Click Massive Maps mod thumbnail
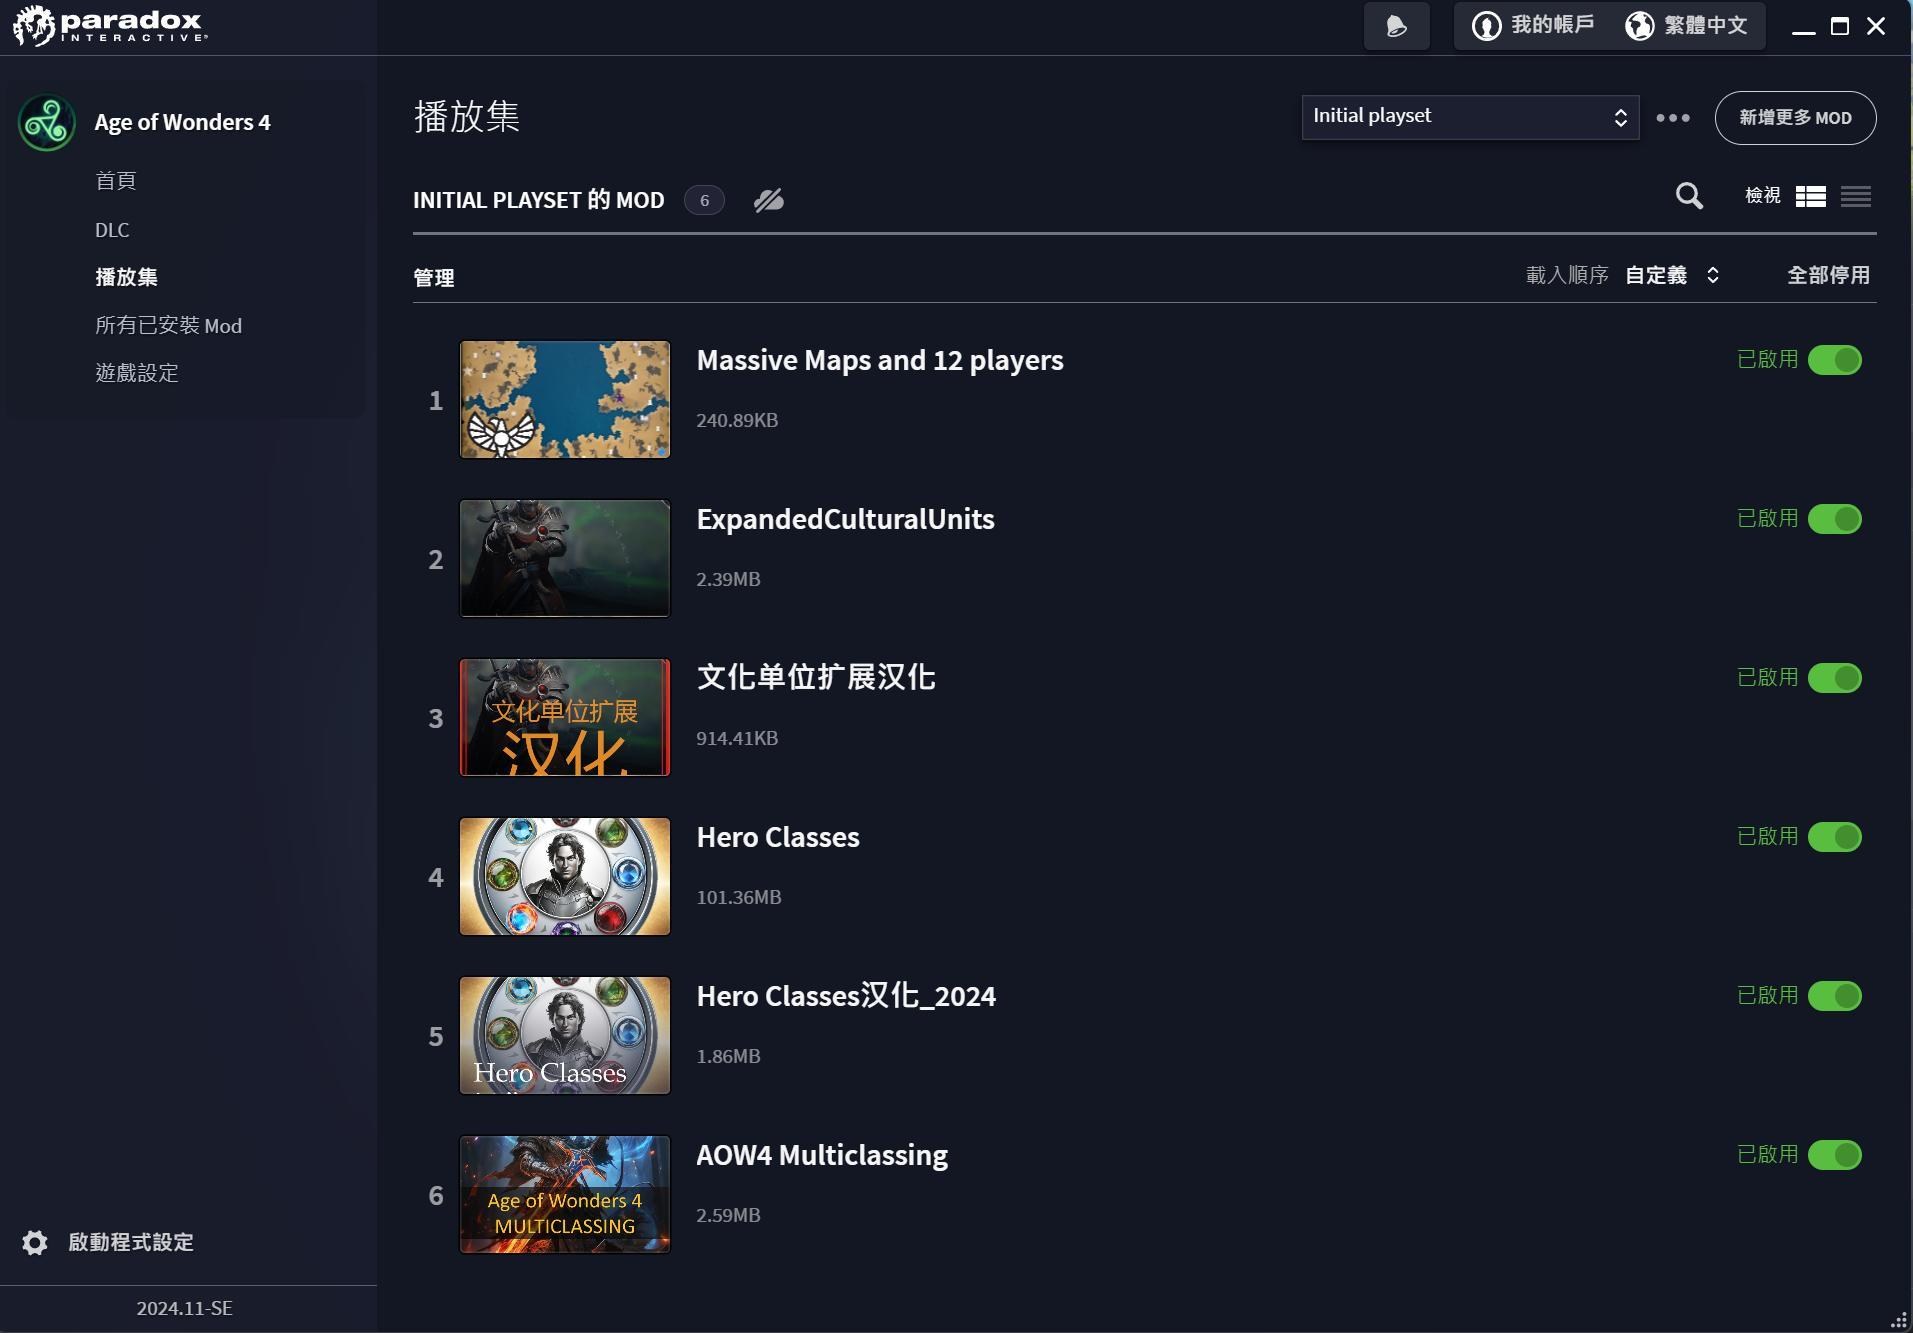Viewport: 1913px width, 1333px height. coord(565,400)
